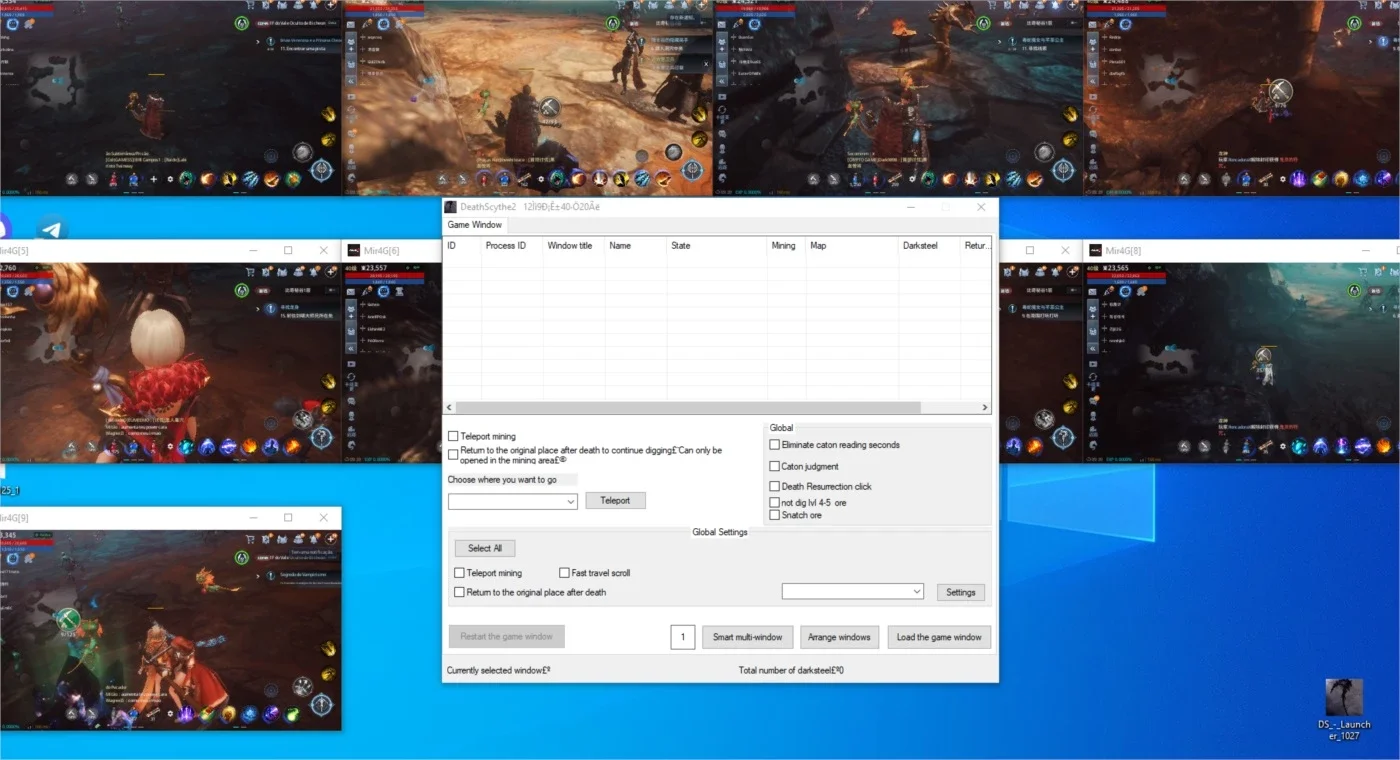Screen dimensions: 1400x760
Task: Click the window count field showing 1
Action: [x=683, y=637]
